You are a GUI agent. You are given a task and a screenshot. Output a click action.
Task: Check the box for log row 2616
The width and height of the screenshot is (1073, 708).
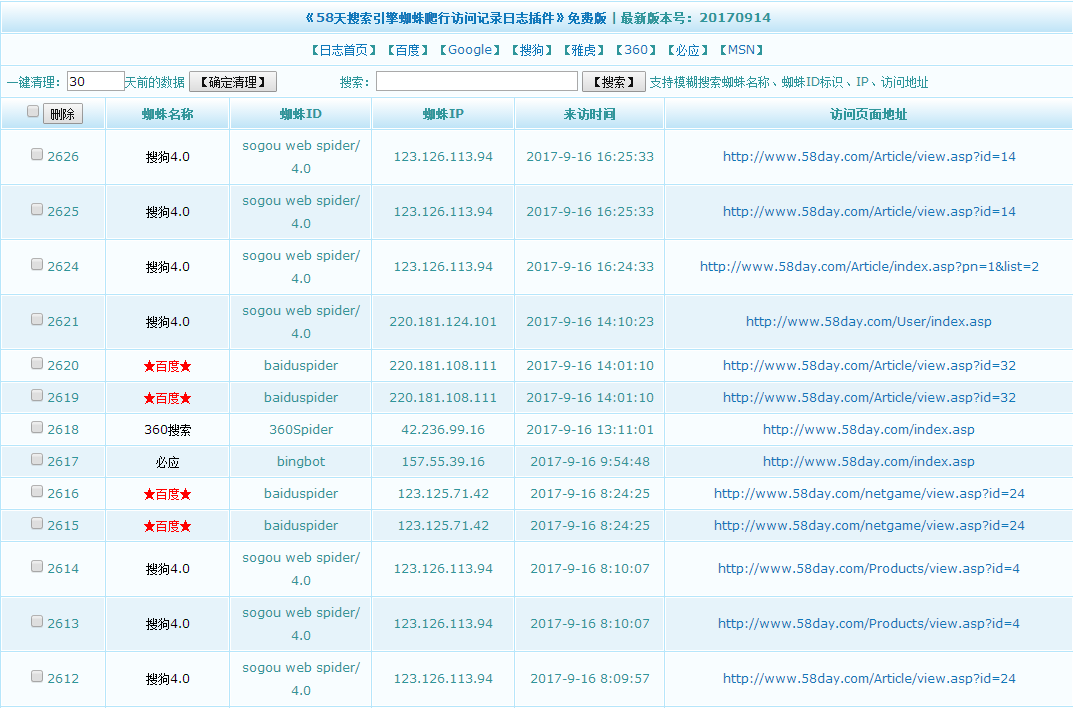tap(37, 491)
